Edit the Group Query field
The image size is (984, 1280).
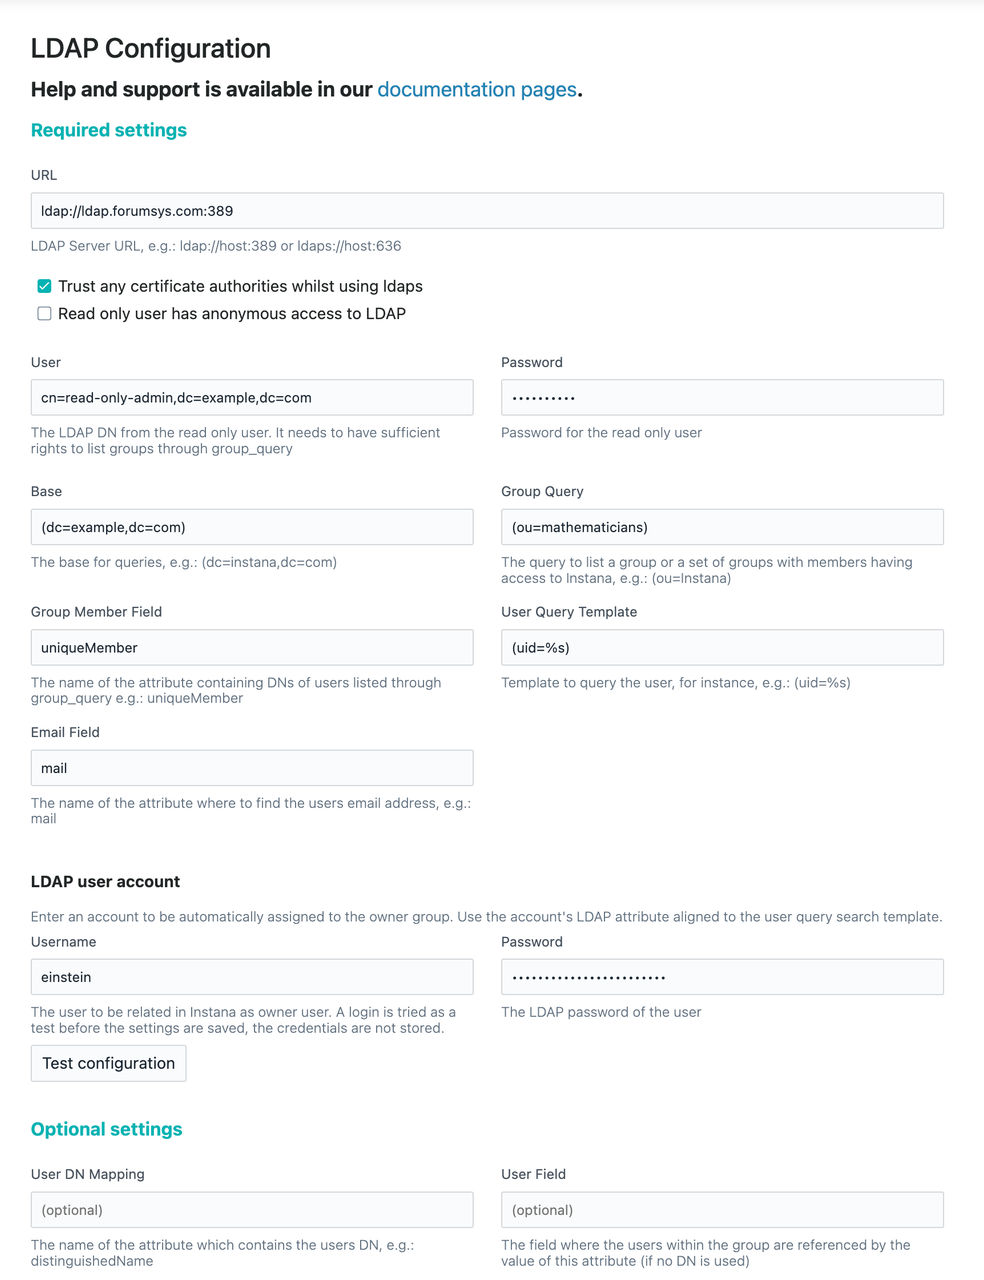pyautogui.click(x=722, y=527)
